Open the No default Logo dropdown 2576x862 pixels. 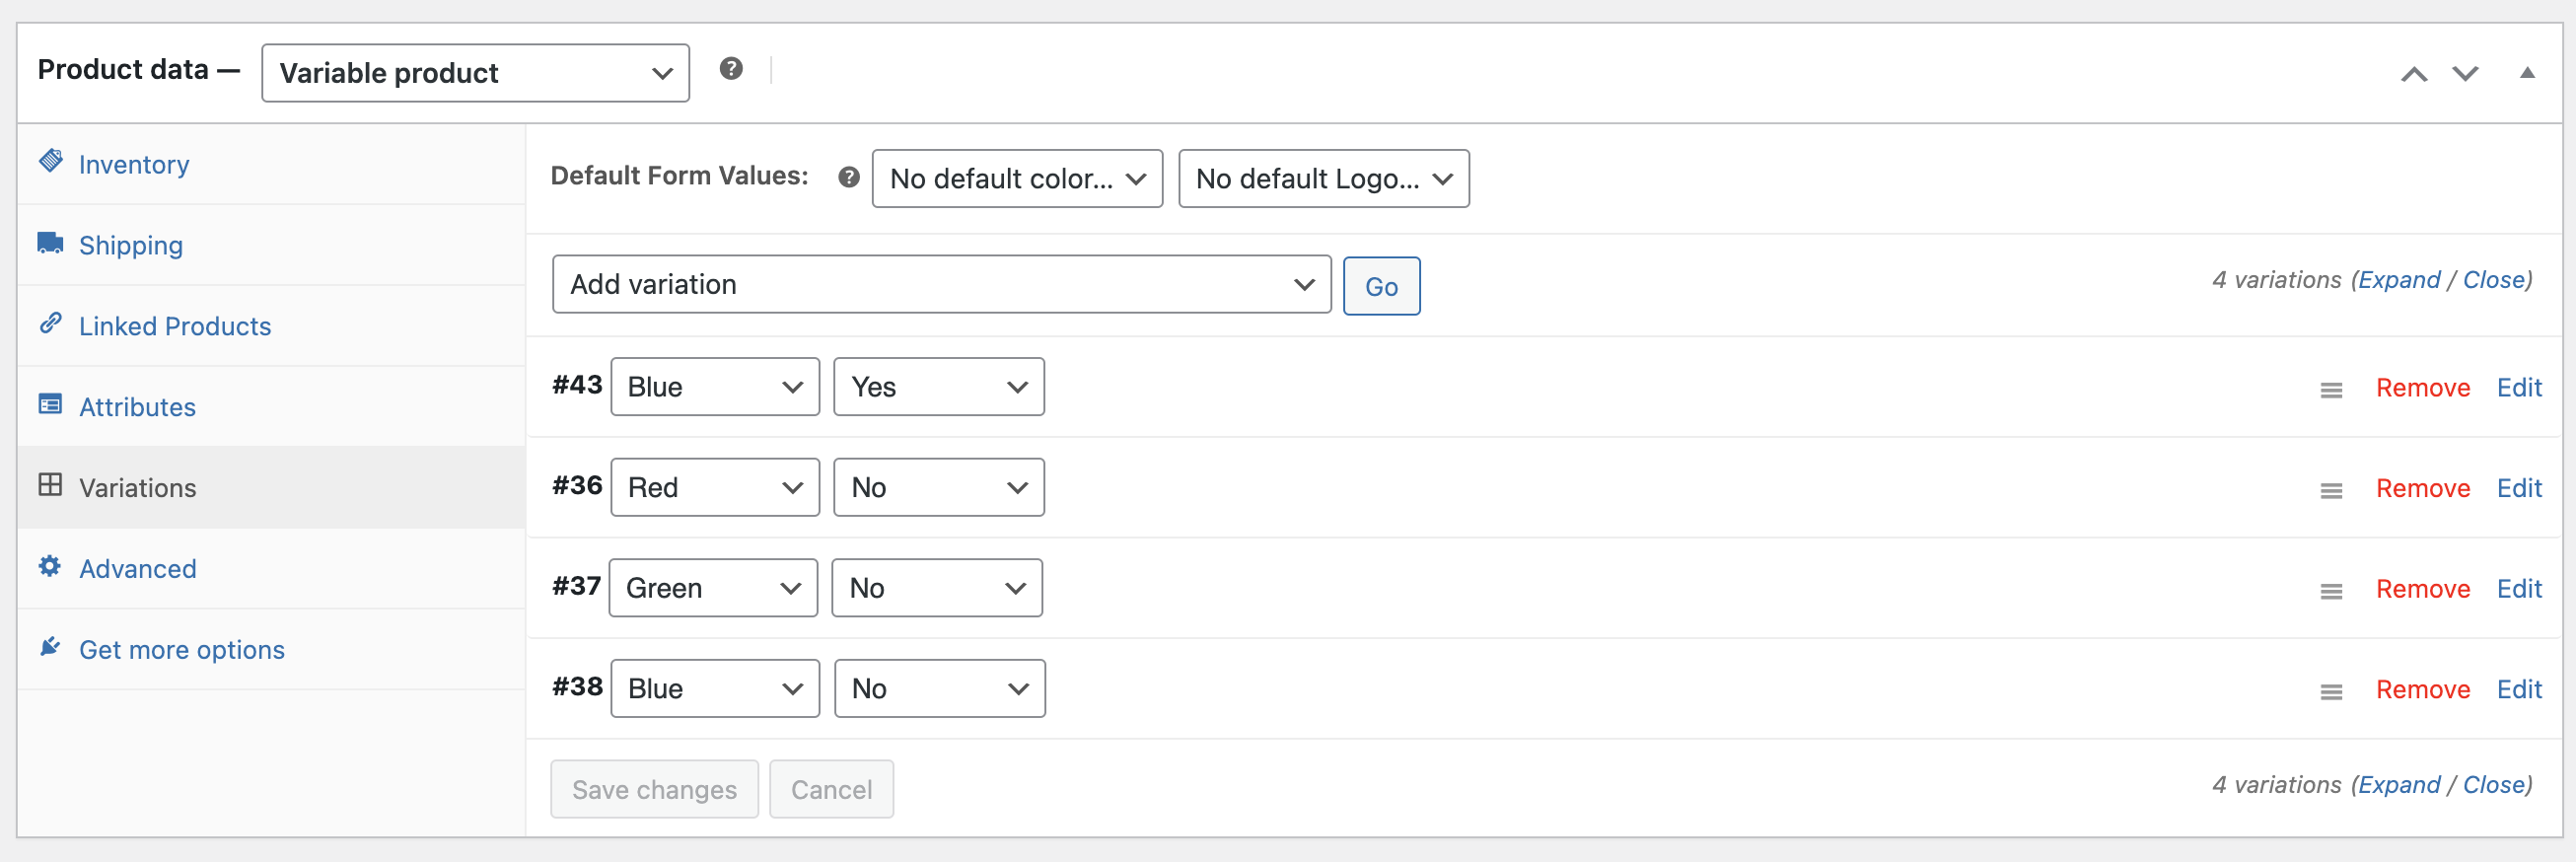point(1323,179)
